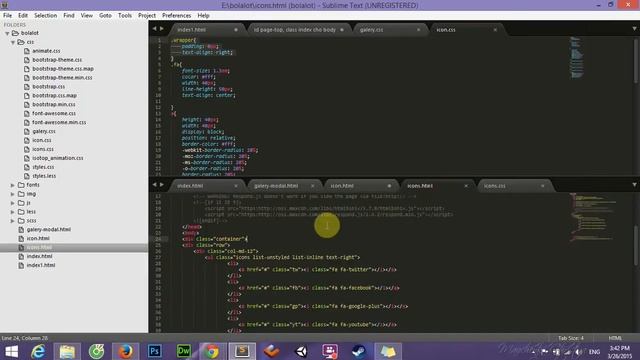This screenshot has width=640, height=360.
Task: Open galery-modal.html file in sidebar
Action: point(49,229)
